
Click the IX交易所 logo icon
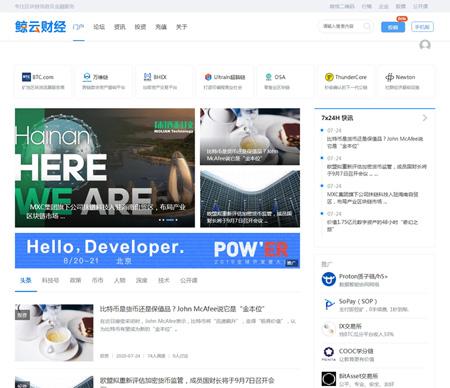(329, 329)
